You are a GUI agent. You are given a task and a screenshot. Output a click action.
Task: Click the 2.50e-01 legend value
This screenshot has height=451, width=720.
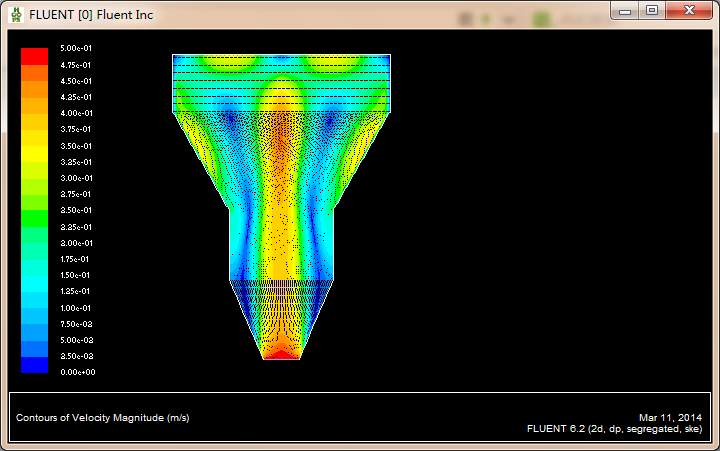[76, 210]
